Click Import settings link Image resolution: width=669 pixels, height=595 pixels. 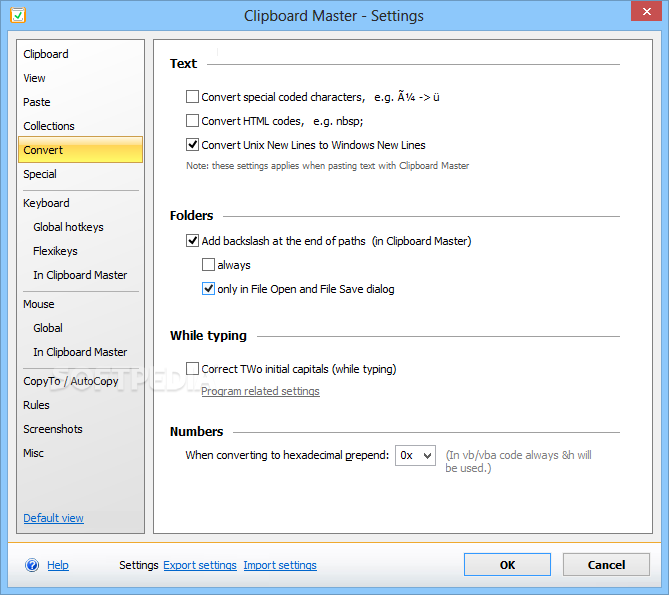(x=280, y=565)
